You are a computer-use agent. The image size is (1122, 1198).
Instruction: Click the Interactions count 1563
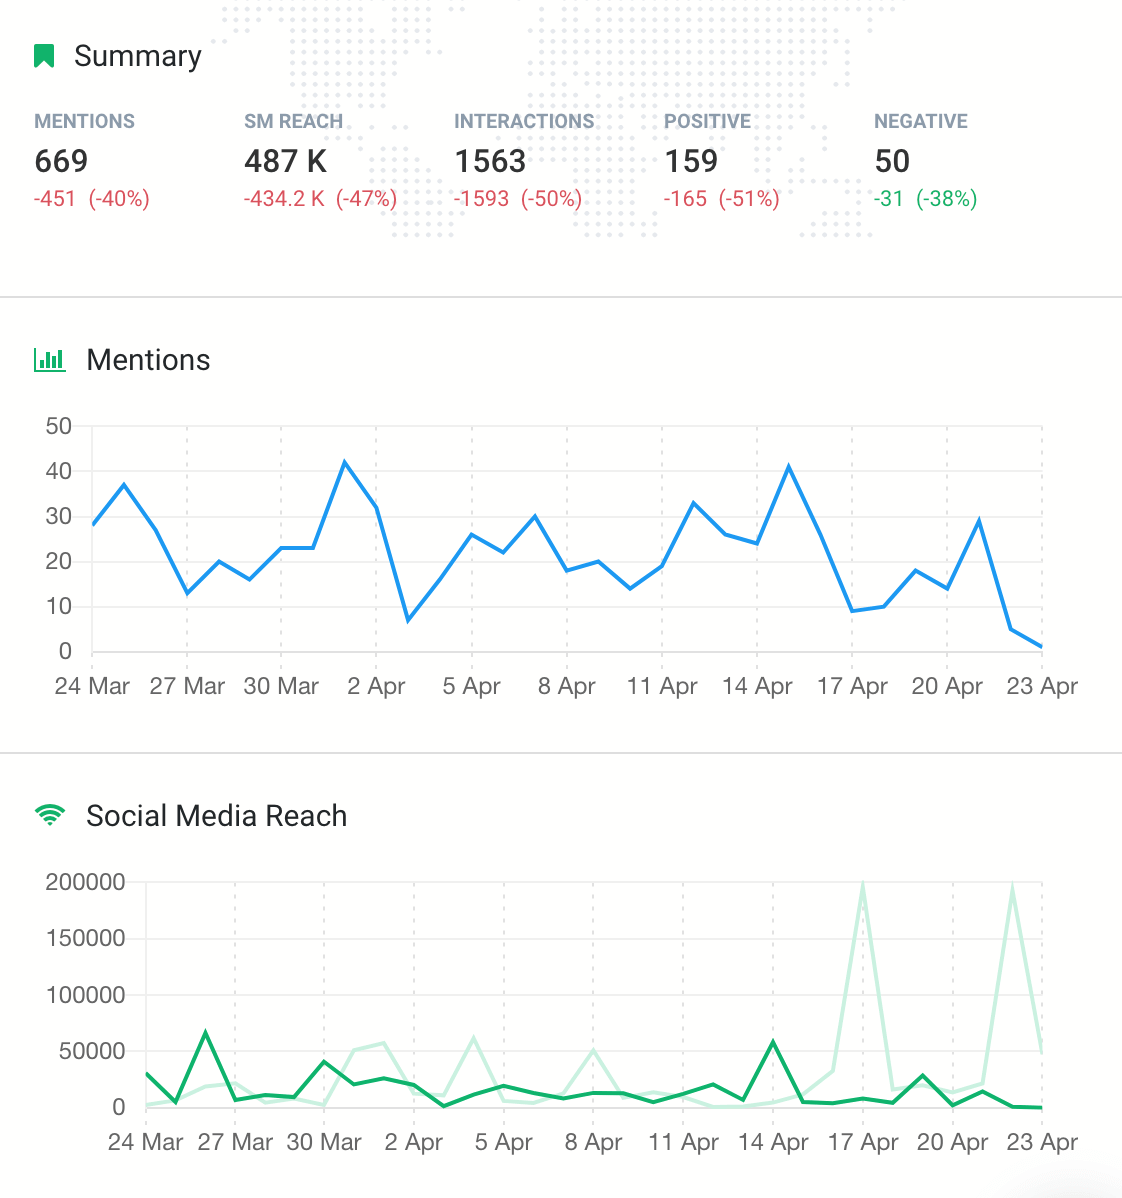[x=490, y=161]
